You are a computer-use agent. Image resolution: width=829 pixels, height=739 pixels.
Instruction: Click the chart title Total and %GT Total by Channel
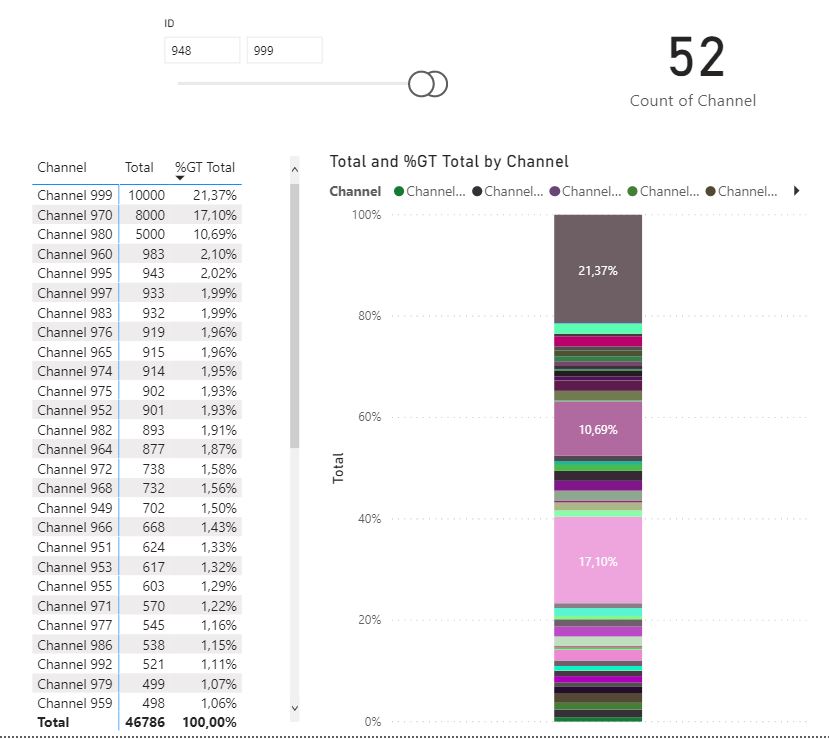[x=449, y=161]
